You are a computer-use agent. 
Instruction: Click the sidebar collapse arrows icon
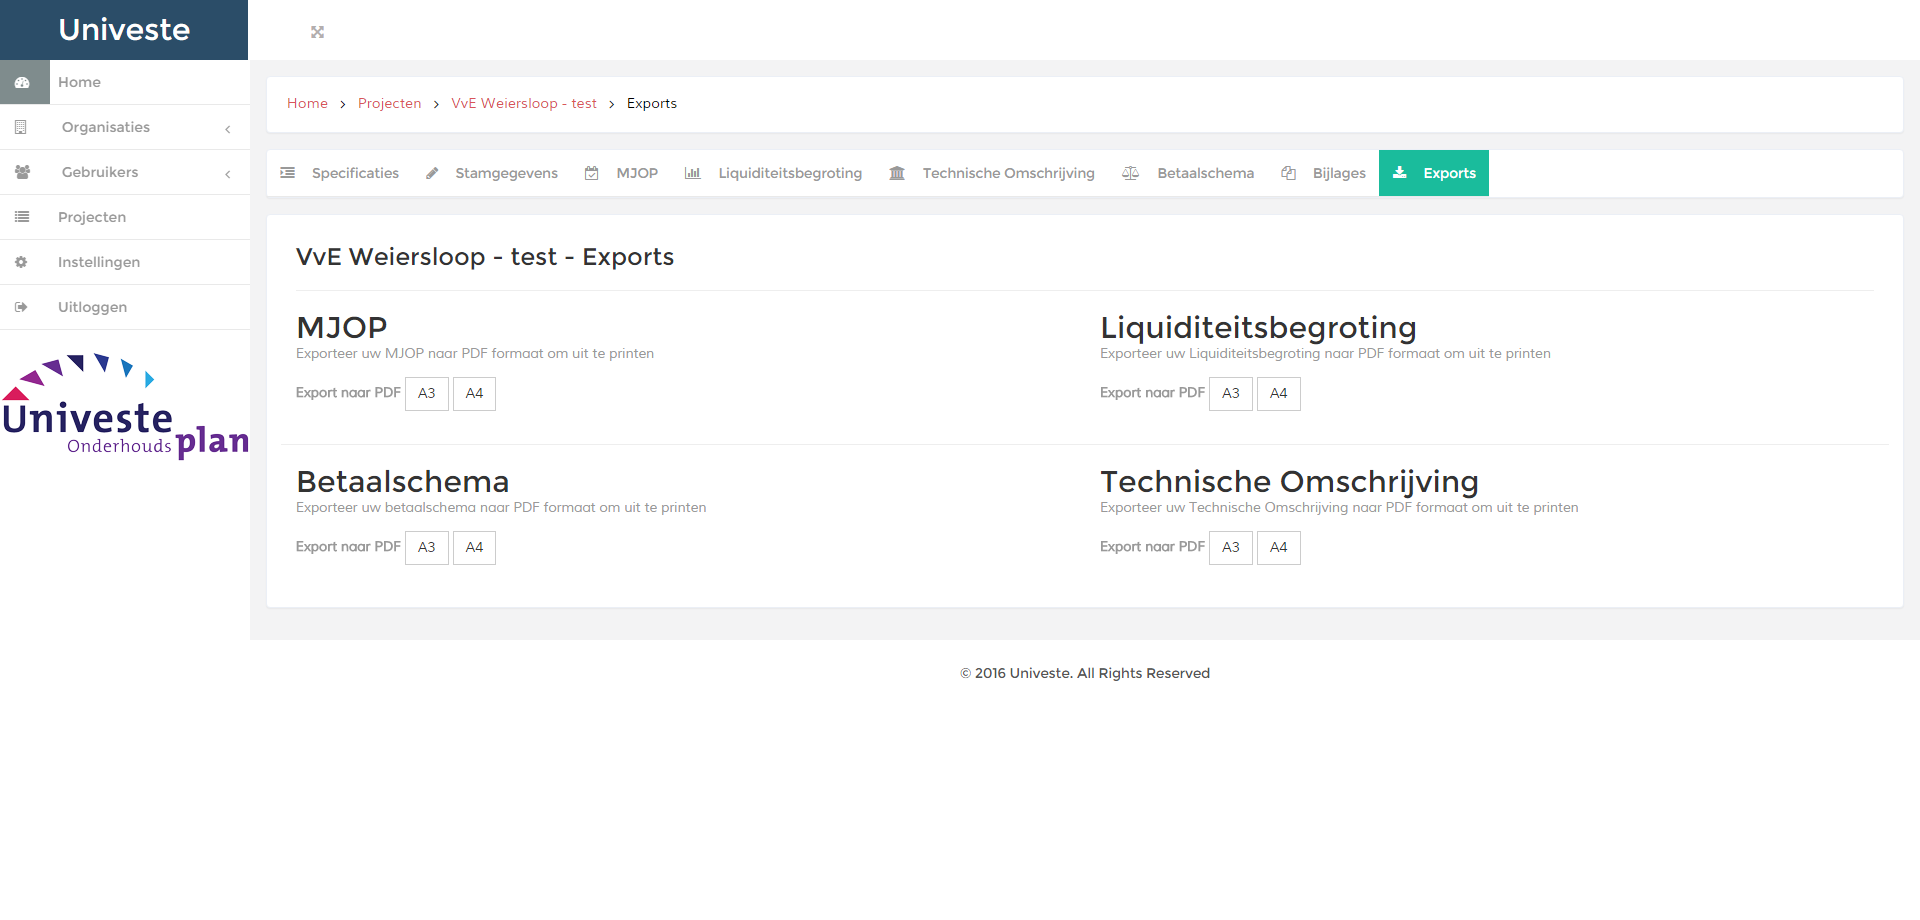coord(317,31)
